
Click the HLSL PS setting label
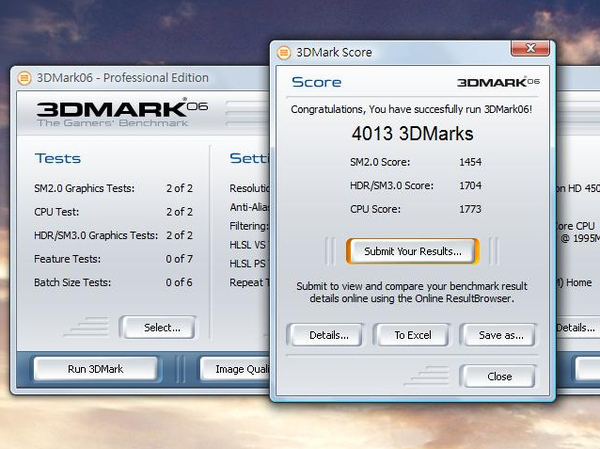click(x=249, y=263)
